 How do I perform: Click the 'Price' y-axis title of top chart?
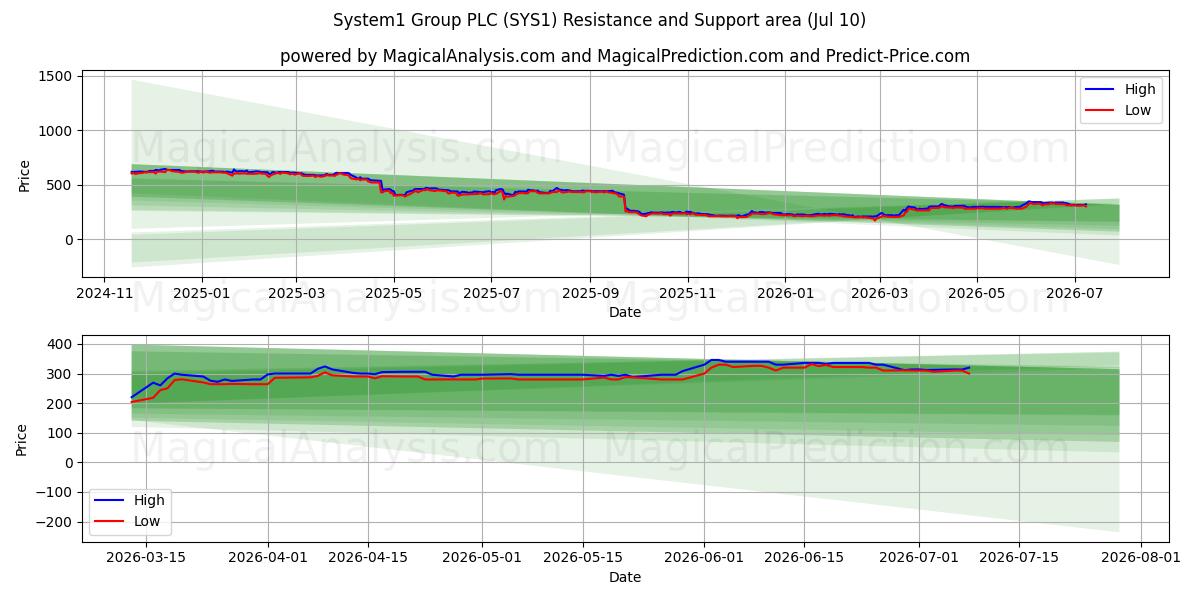[25, 175]
